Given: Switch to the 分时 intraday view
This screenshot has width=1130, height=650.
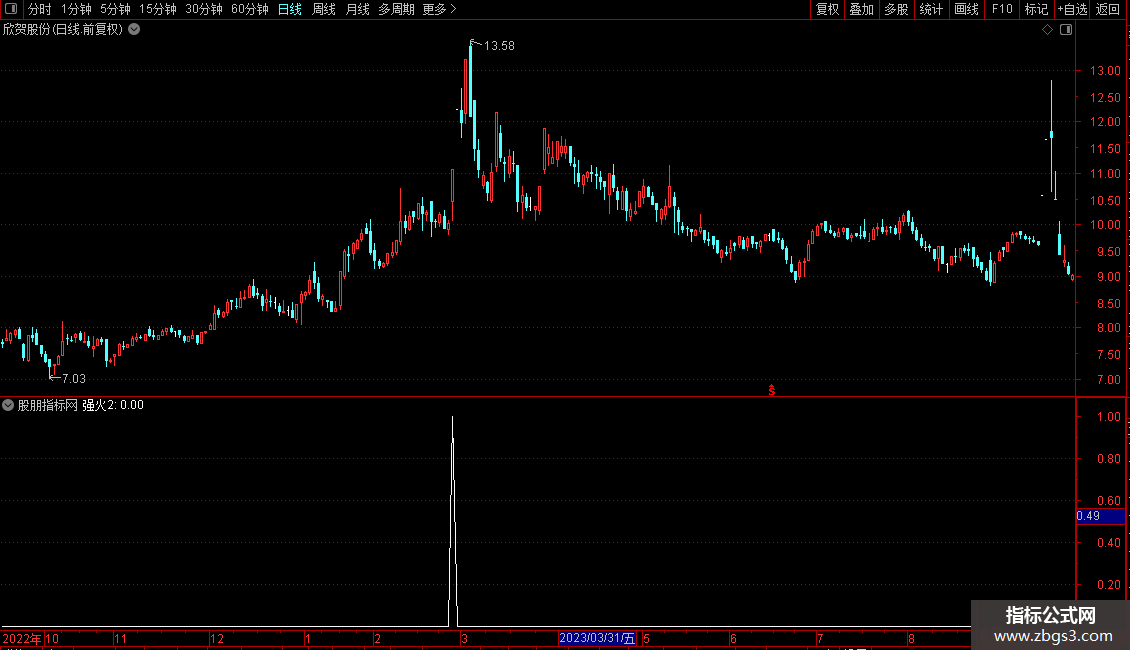Looking at the screenshot, I should point(40,9).
